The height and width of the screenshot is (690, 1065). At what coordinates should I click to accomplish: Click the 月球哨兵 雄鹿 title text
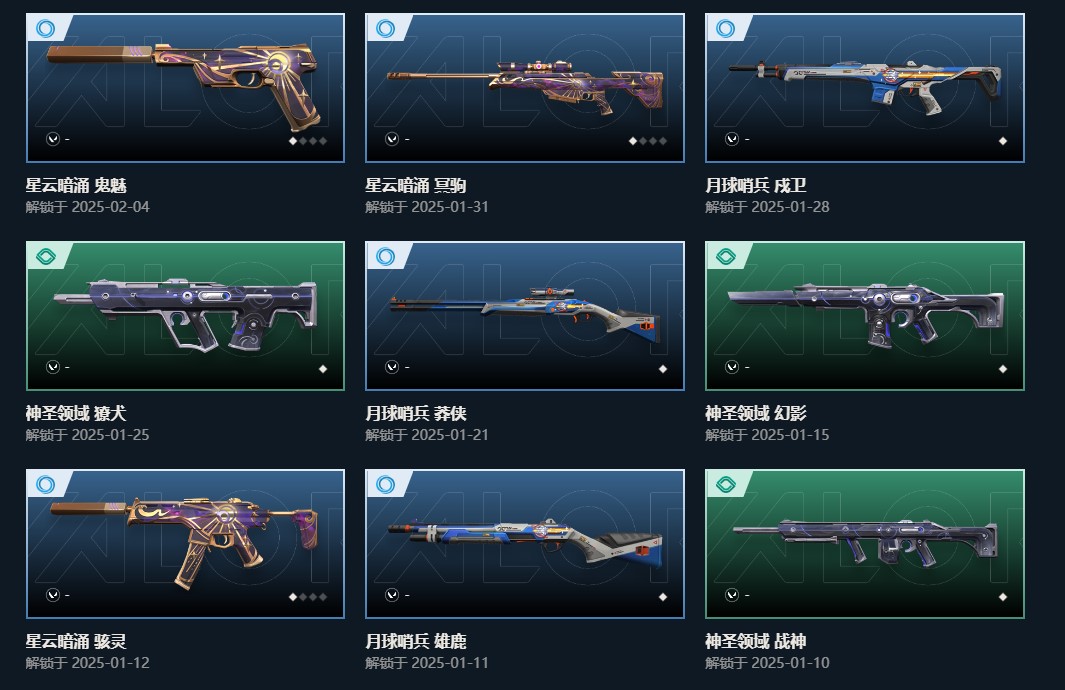[416, 641]
